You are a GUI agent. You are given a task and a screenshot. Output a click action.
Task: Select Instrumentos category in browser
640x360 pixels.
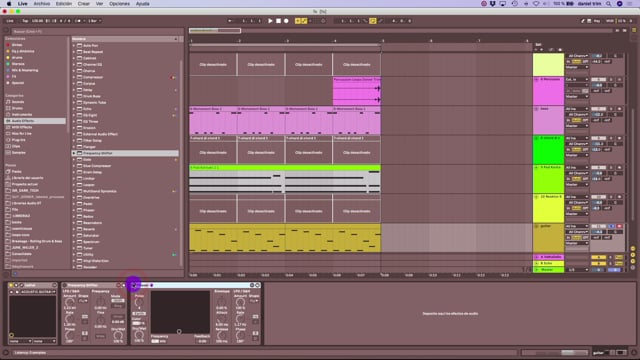(35, 115)
